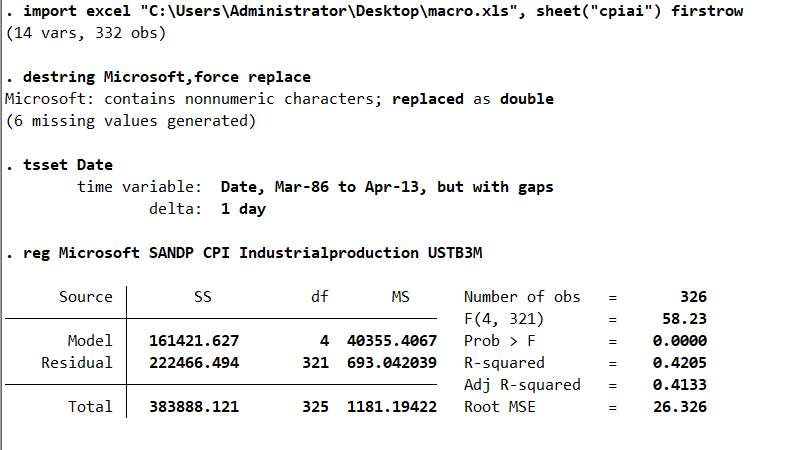
Task: Click the Model sum of squares 161421.627
Action: 194,341
